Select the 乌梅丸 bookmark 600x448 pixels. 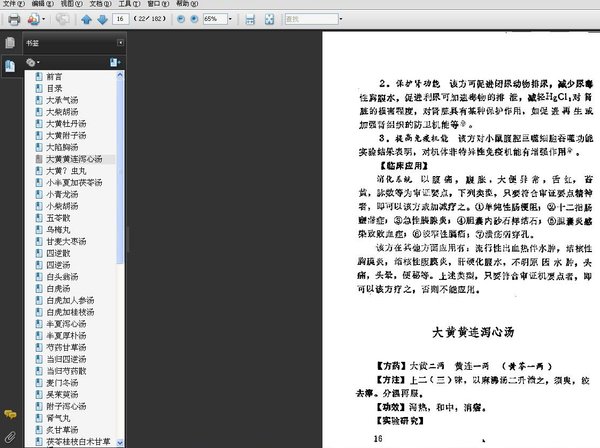pos(58,230)
